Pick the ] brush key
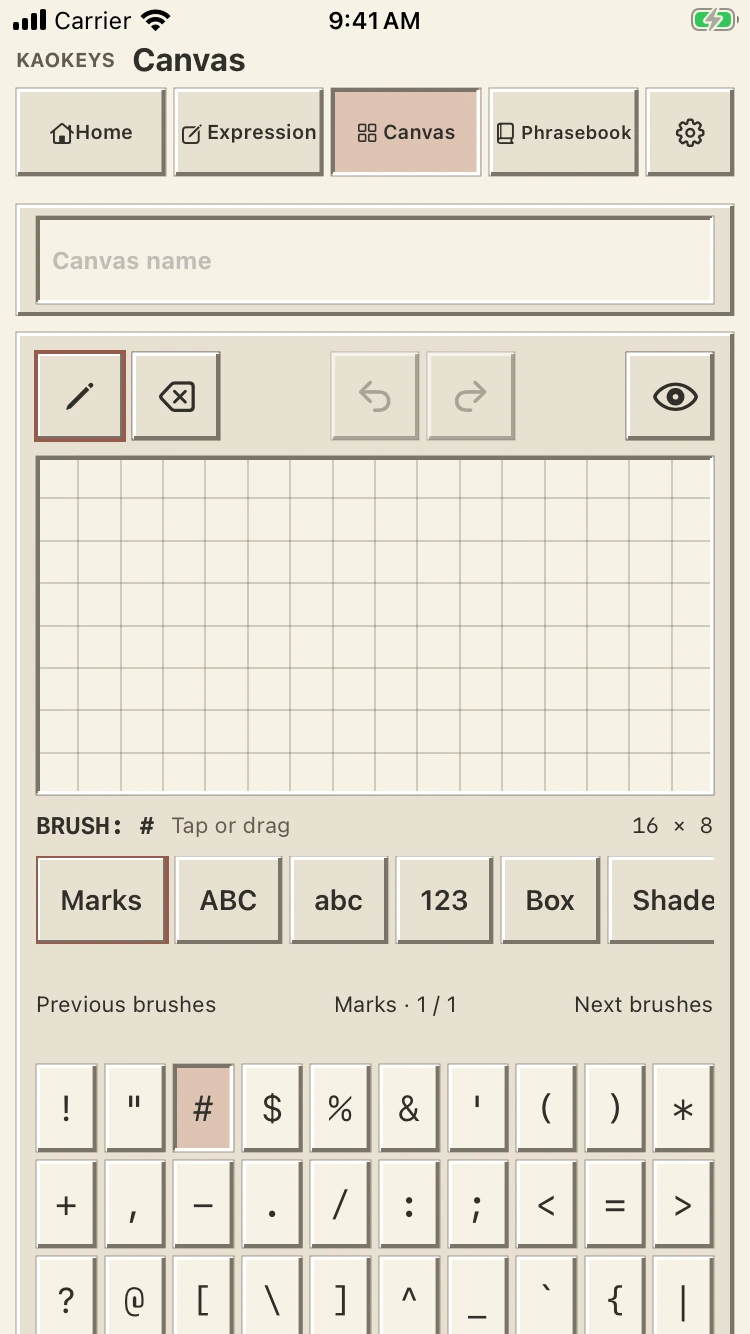This screenshot has height=1334, width=750. coord(340,1296)
